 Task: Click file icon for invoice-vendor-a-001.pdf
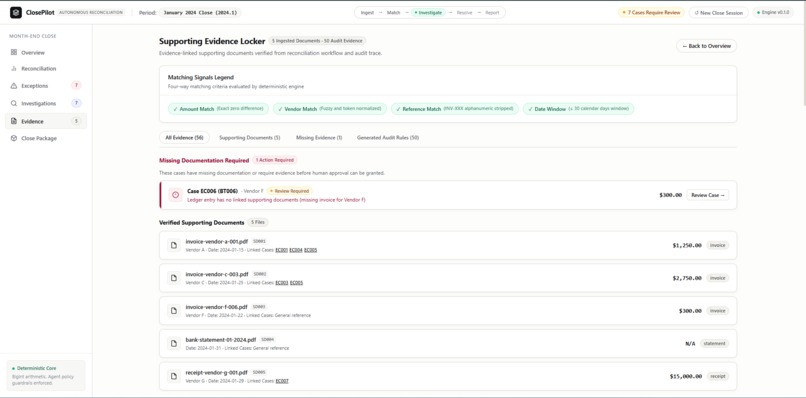pyautogui.click(x=174, y=245)
